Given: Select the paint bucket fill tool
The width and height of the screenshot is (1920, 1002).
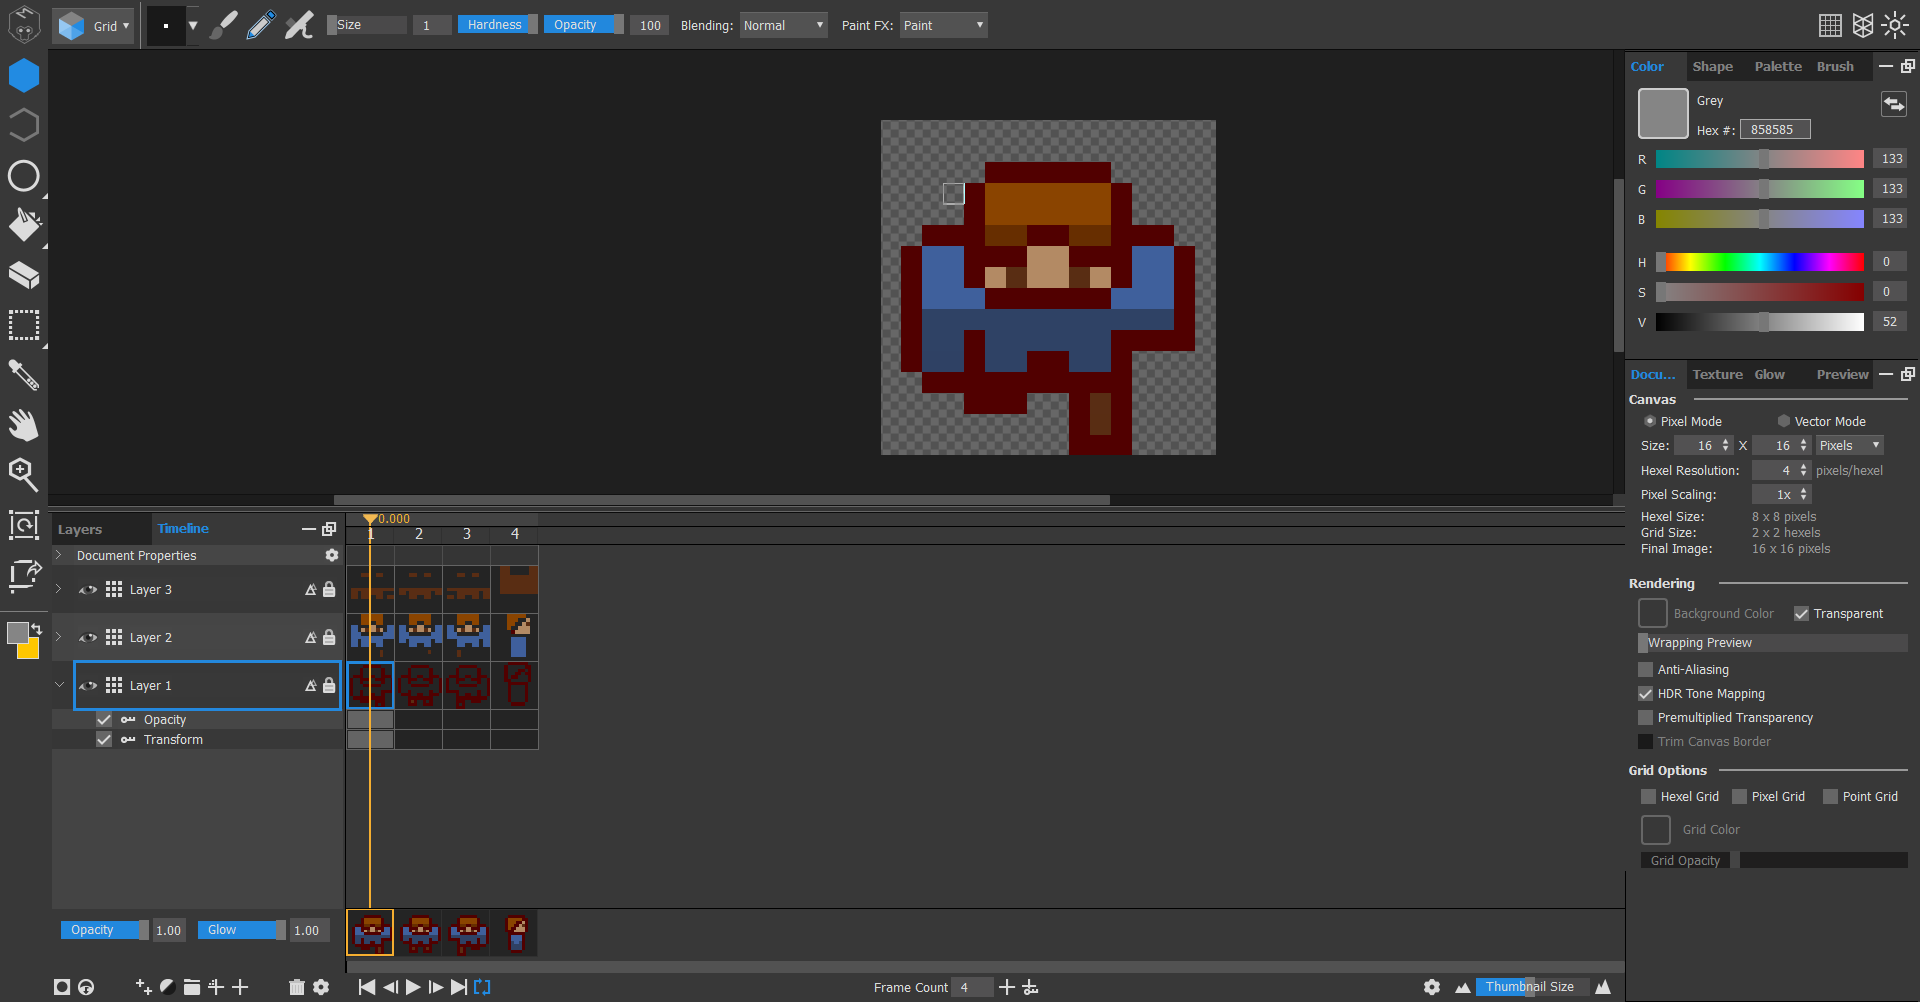Looking at the screenshot, I should point(24,225).
